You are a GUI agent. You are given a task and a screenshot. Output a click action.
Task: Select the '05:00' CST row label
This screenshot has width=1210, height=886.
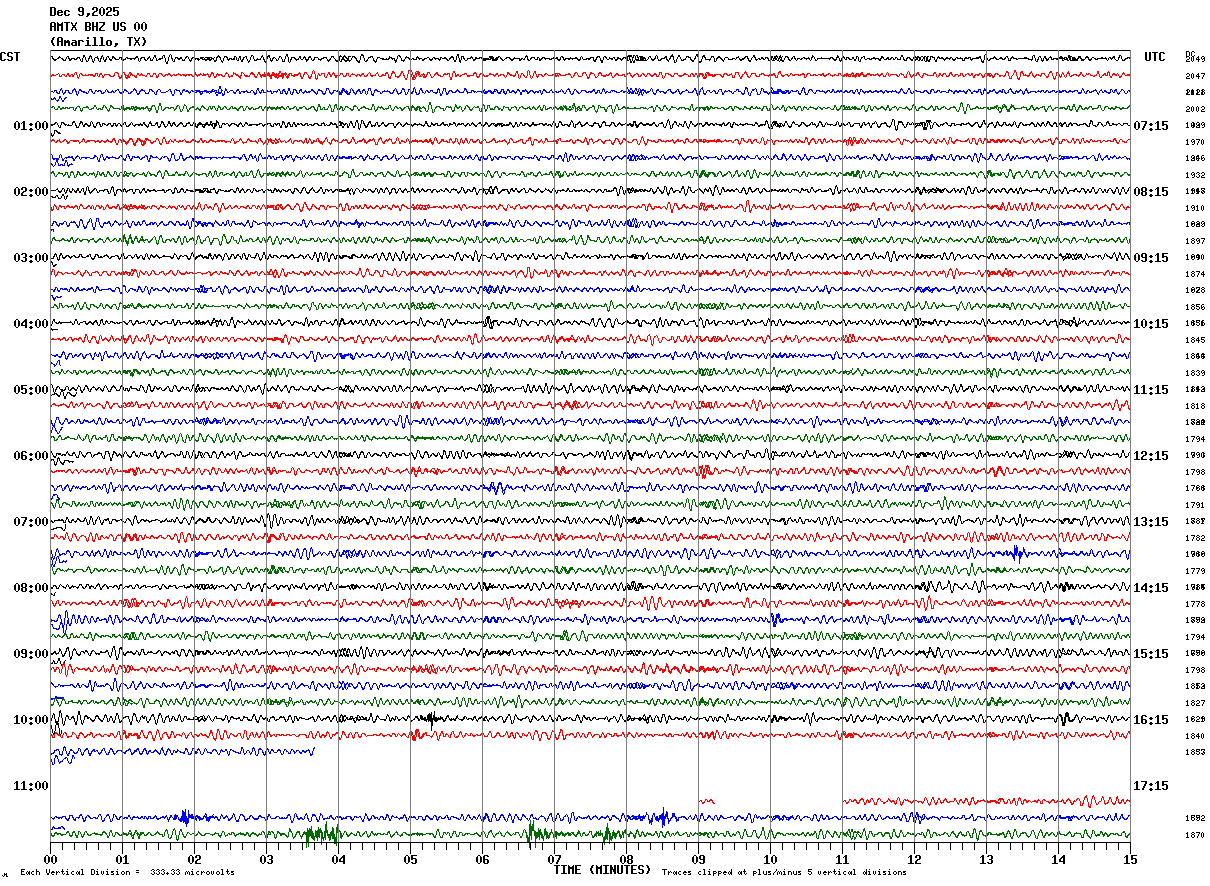[x=31, y=390]
